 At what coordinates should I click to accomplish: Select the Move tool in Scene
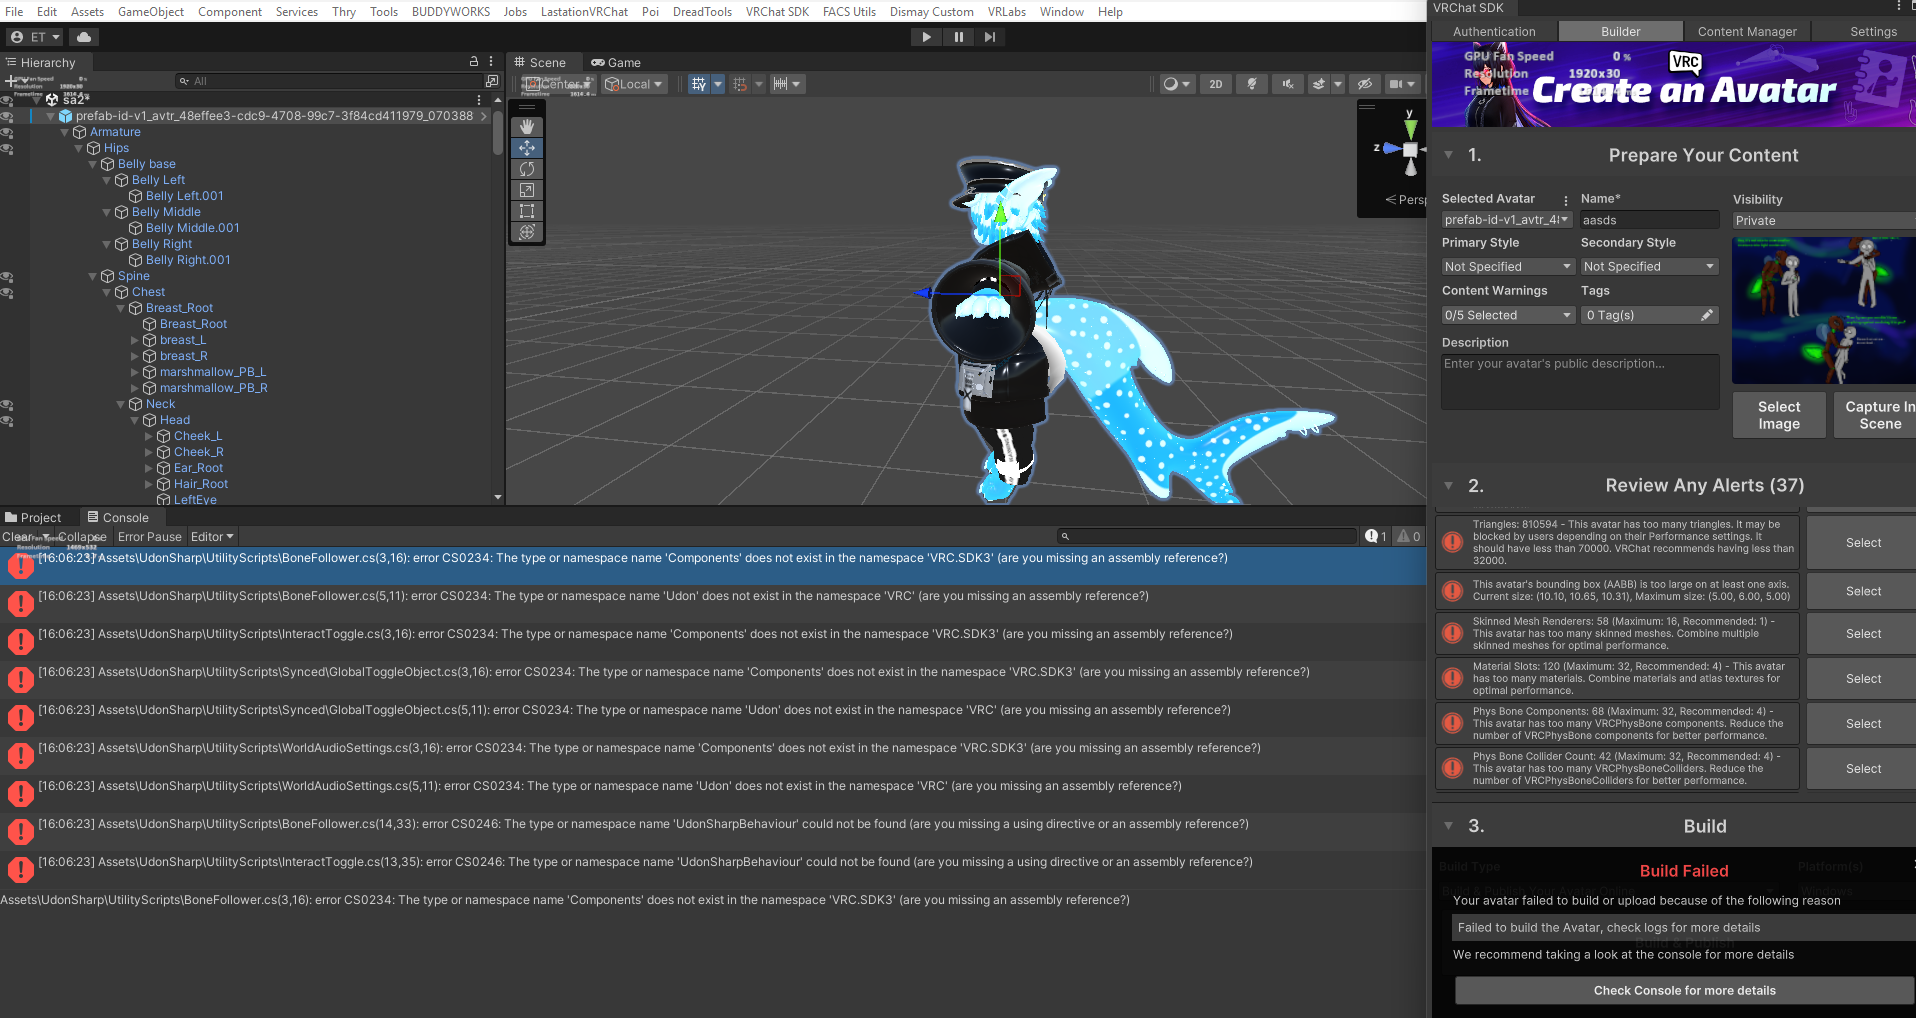pos(527,148)
